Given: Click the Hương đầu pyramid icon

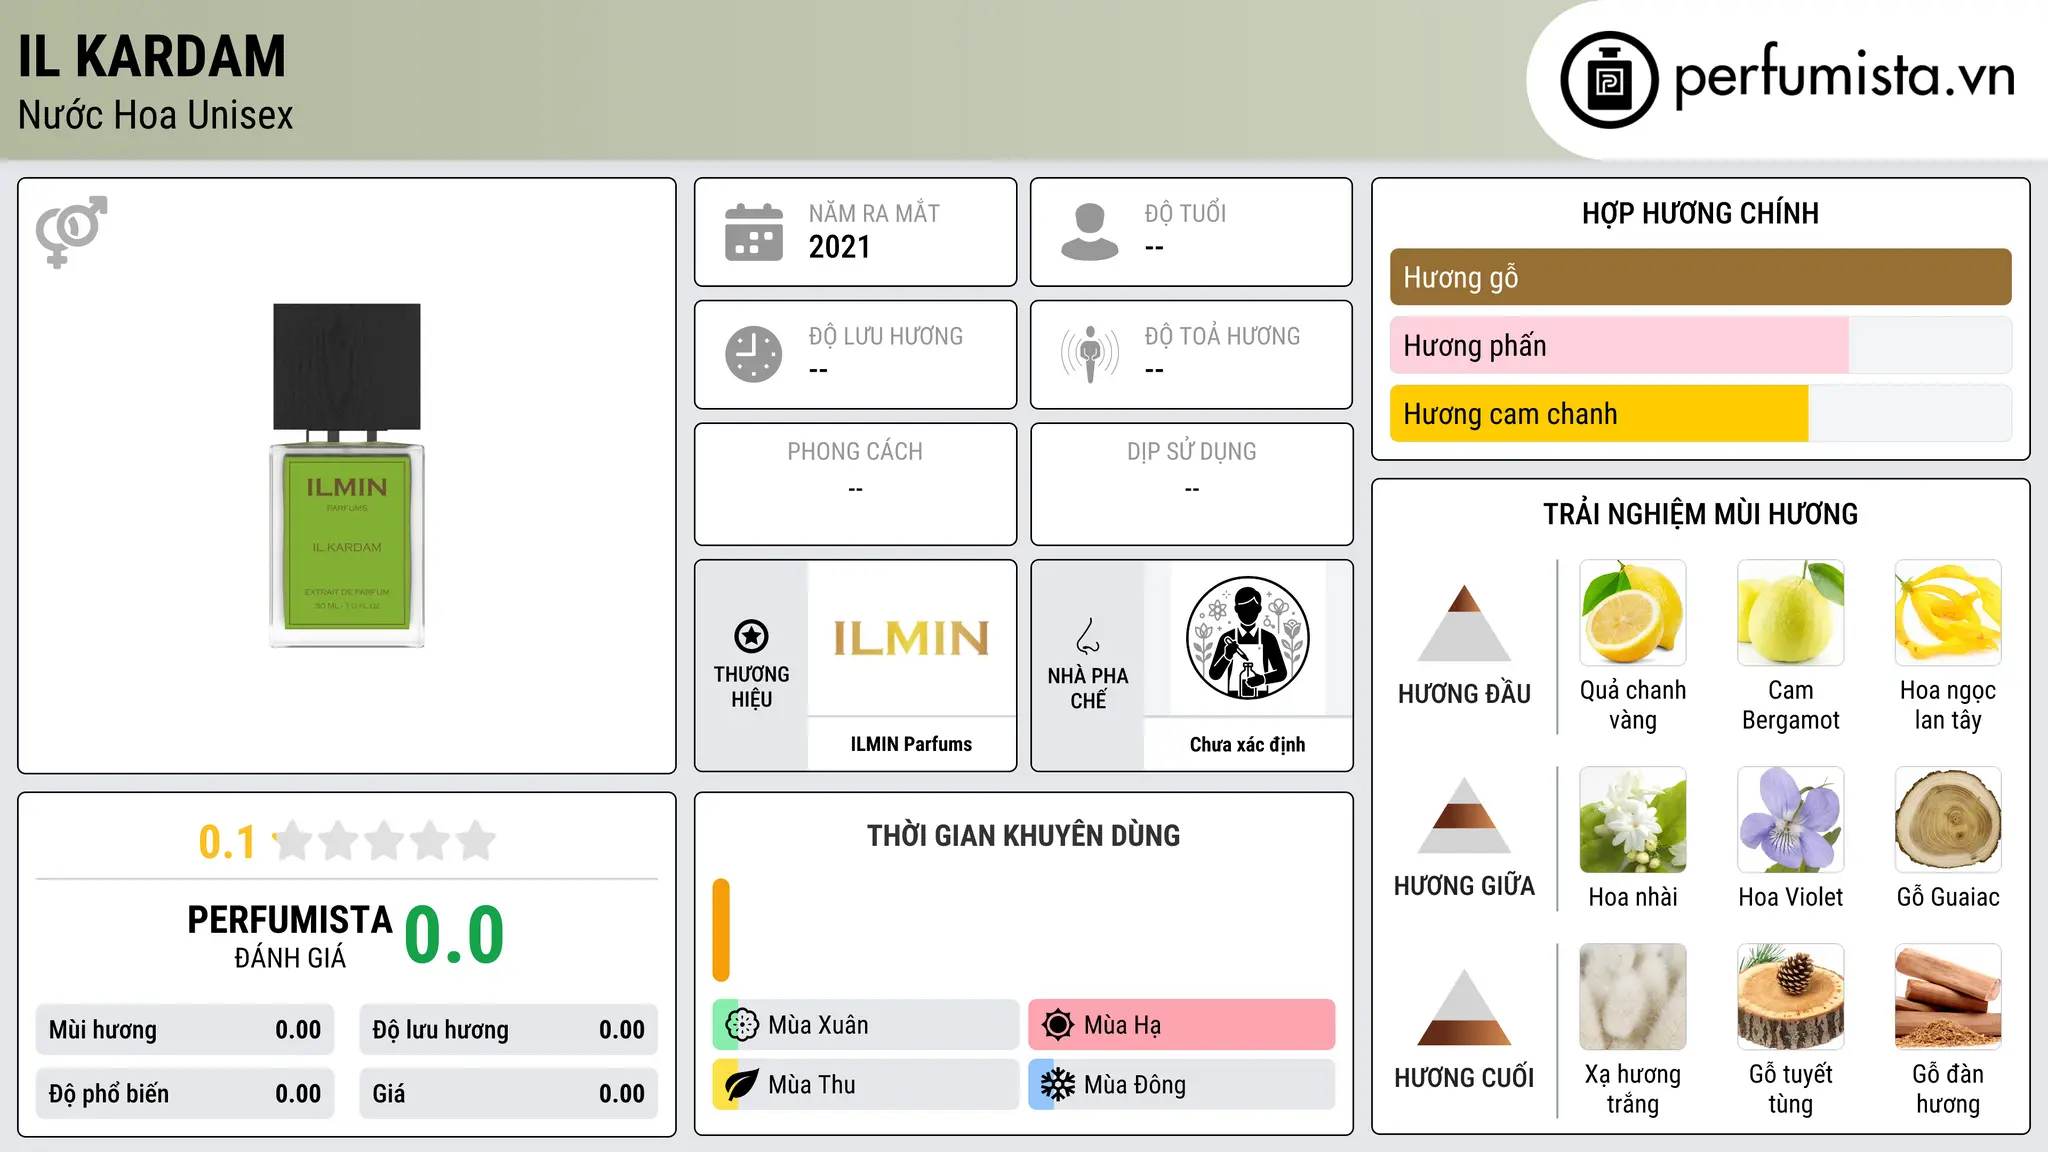Looking at the screenshot, I should tap(1464, 622).
